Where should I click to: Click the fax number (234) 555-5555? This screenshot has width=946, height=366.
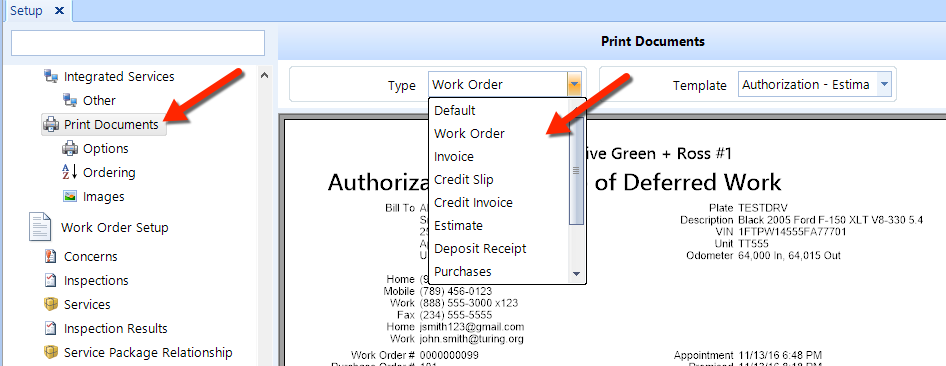[x=456, y=315]
